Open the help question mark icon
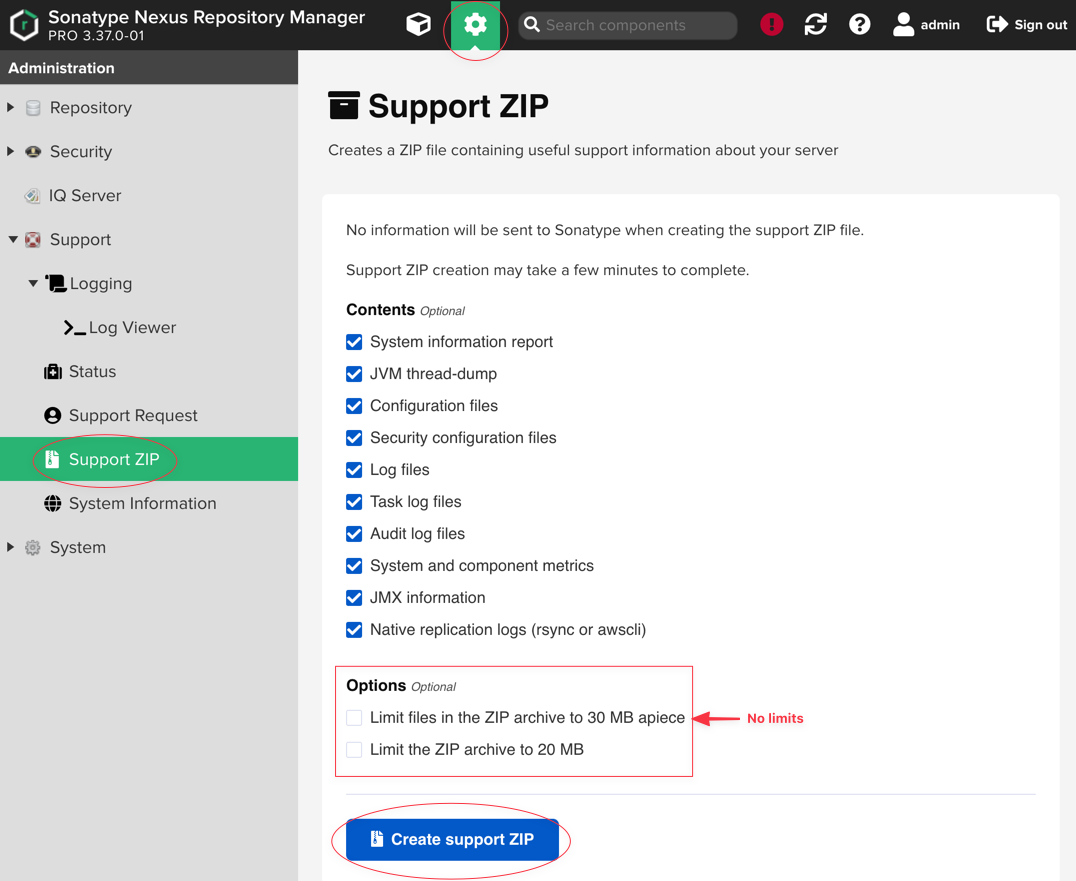1076x881 pixels. 859,23
